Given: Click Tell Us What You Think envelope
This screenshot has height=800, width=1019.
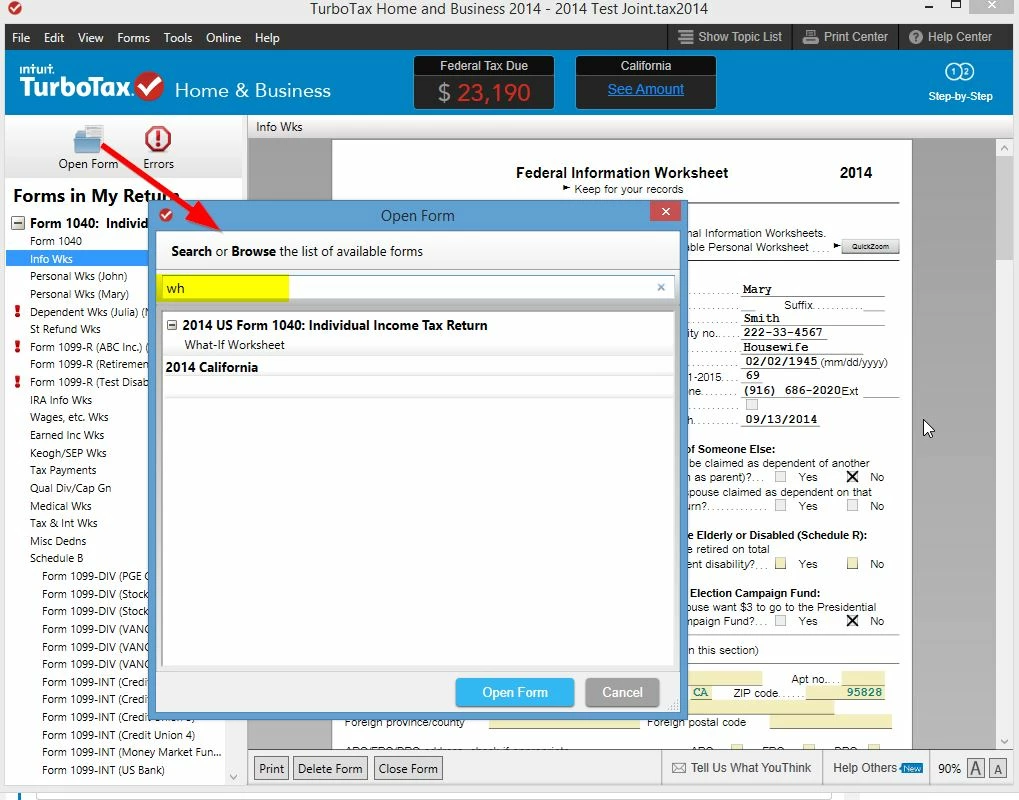Looking at the screenshot, I should coord(678,768).
